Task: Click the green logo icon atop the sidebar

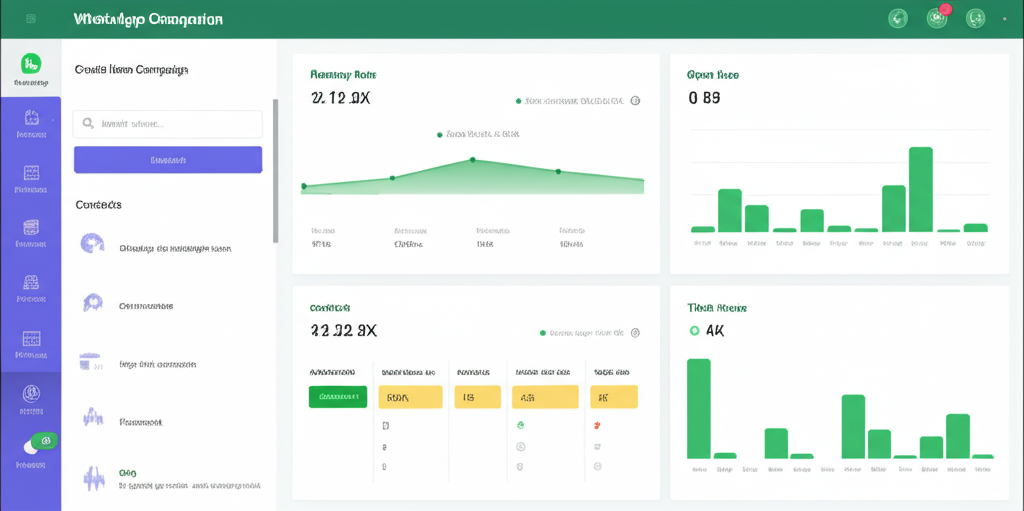Action: (31, 63)
